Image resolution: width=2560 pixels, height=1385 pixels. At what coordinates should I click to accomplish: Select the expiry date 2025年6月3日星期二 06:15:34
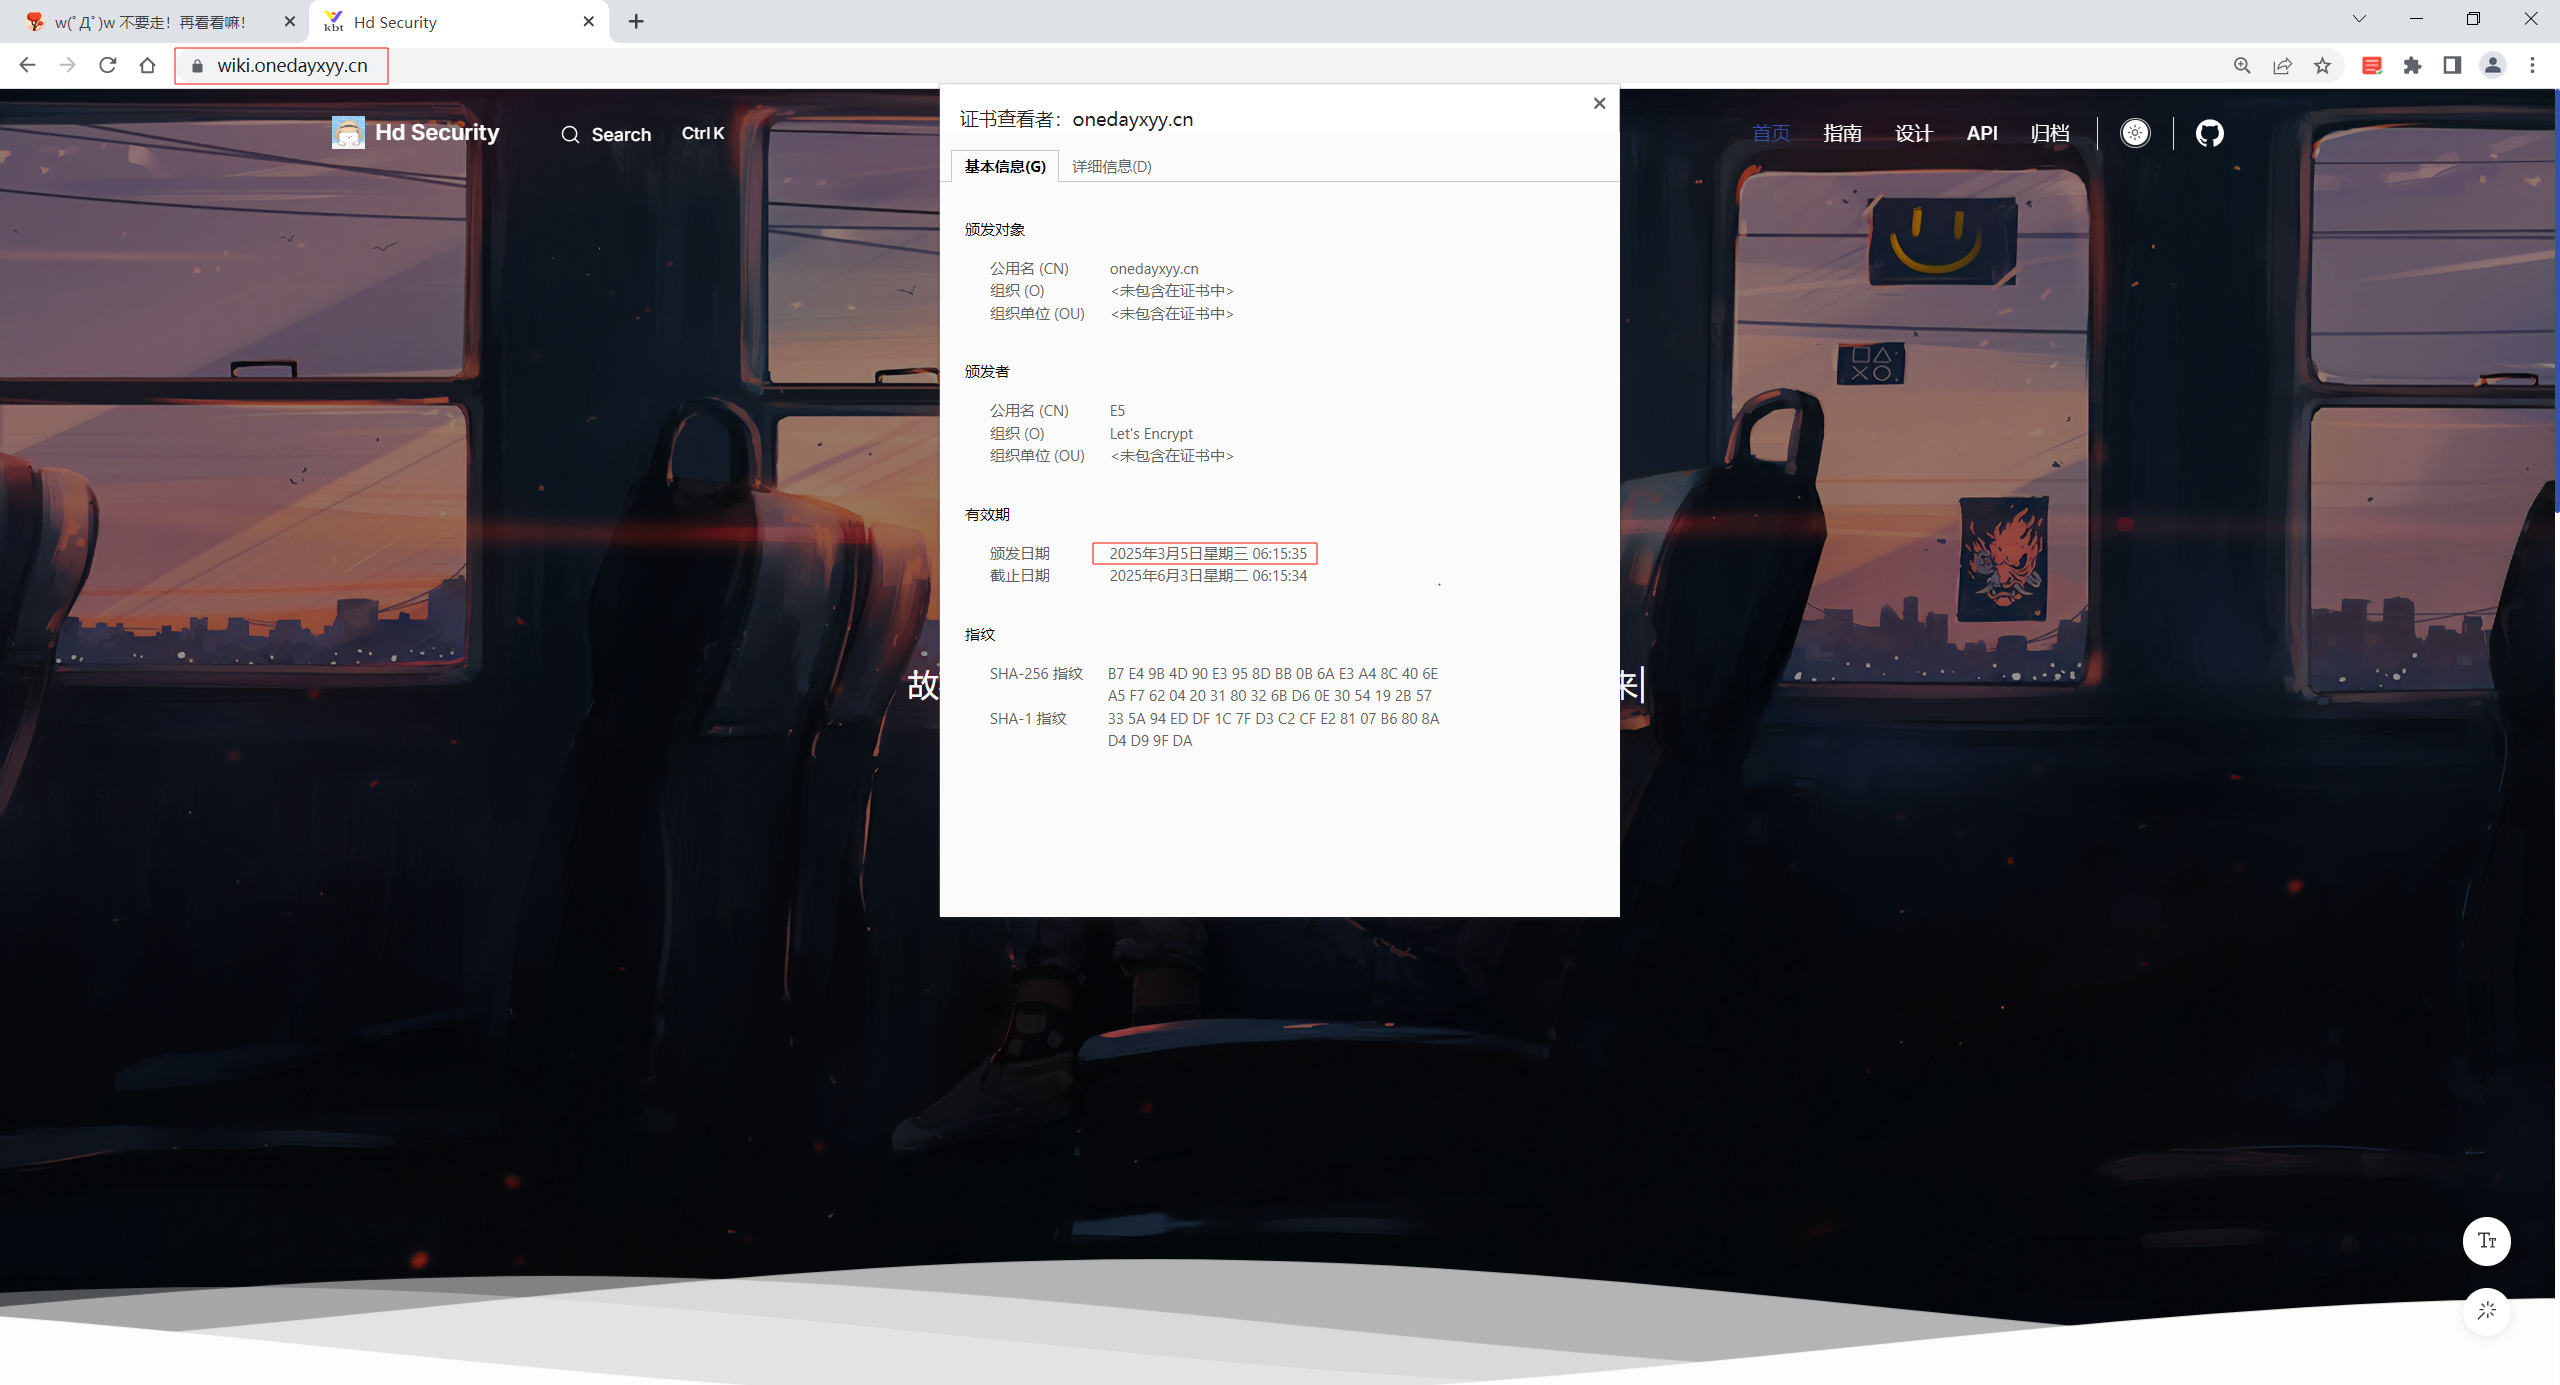[x=1207, y=576]
